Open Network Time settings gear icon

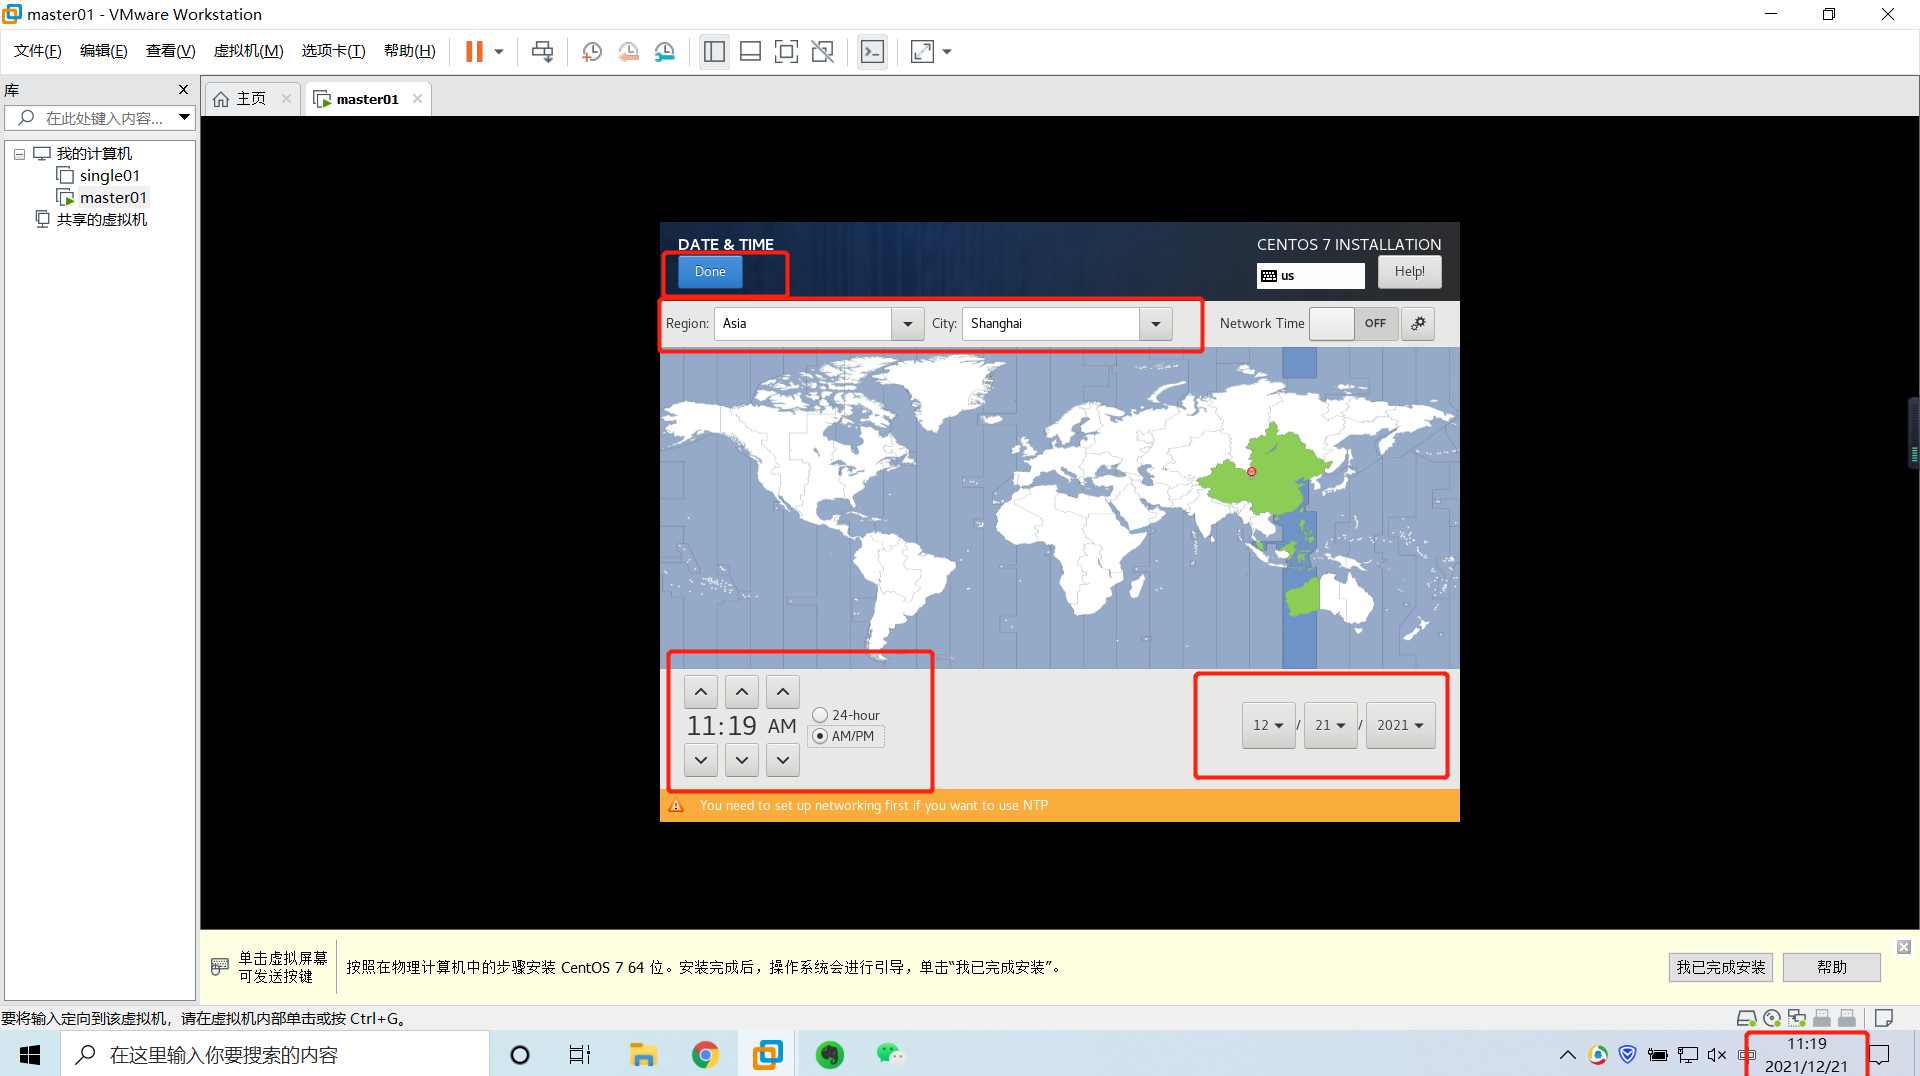coord(1418,324)
